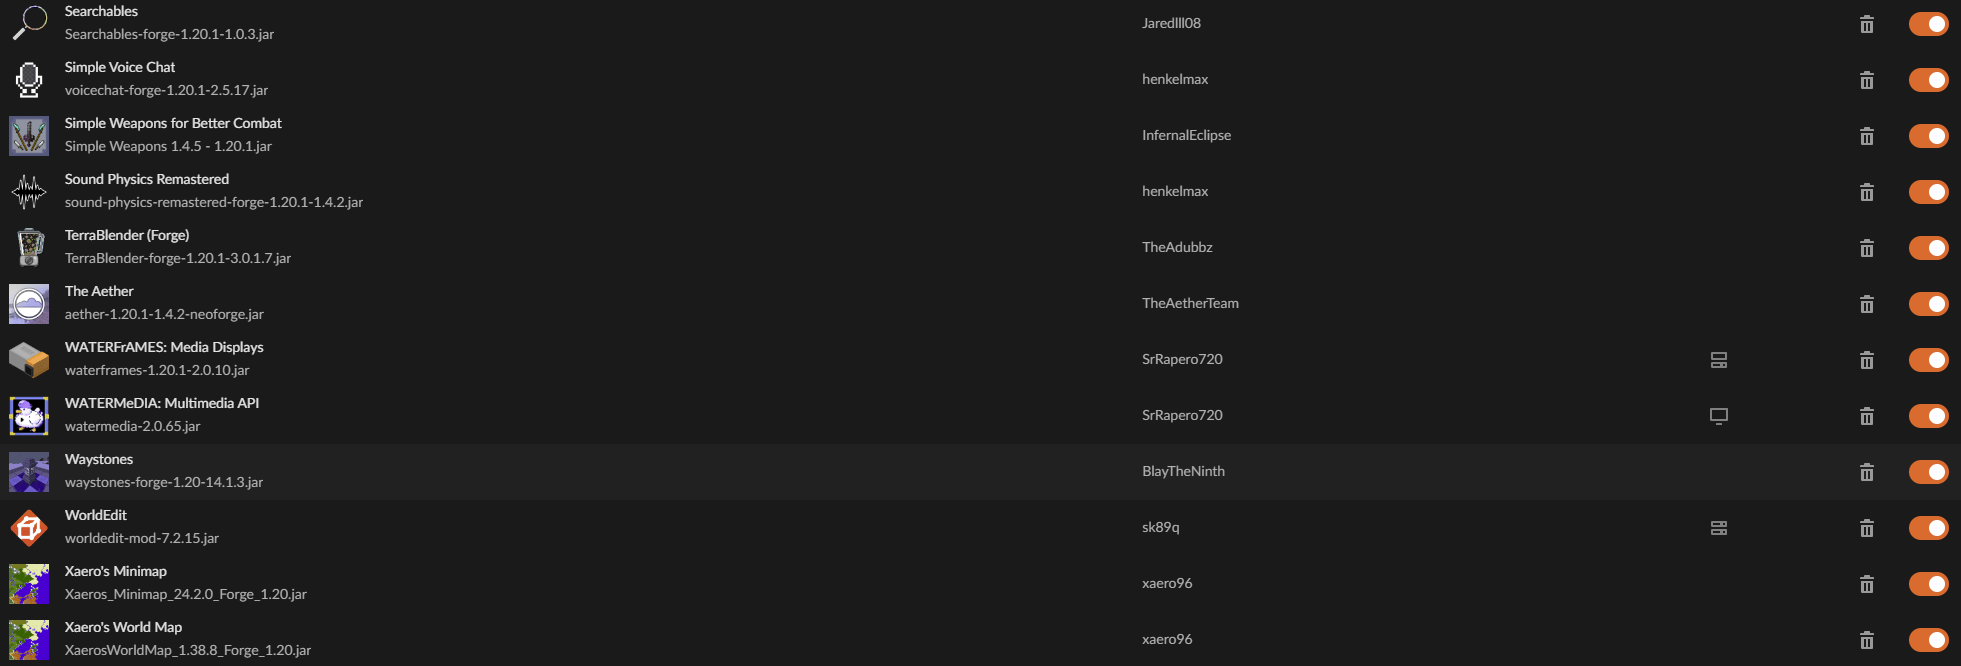Disable the Simple Weapons for Better Combat toggle
The image size is (1961, 666).
[1928, 136]
